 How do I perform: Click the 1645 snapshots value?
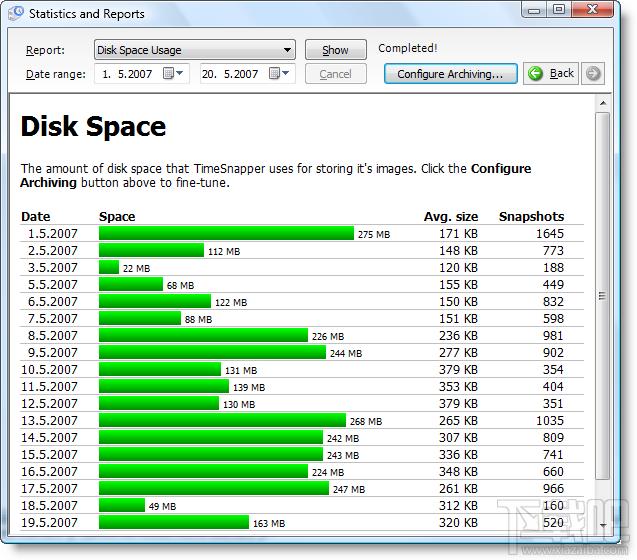[x=550, y=234]
